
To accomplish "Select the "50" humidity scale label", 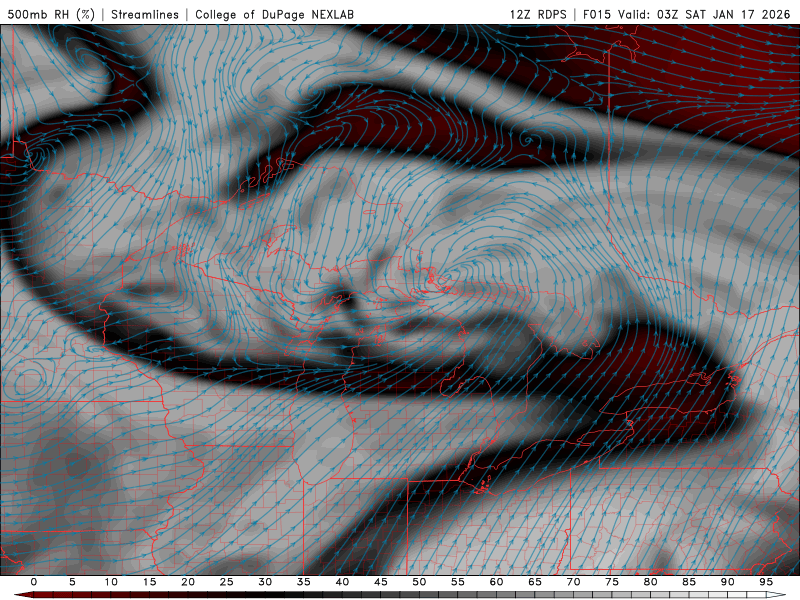I will (x=419, y=582).
